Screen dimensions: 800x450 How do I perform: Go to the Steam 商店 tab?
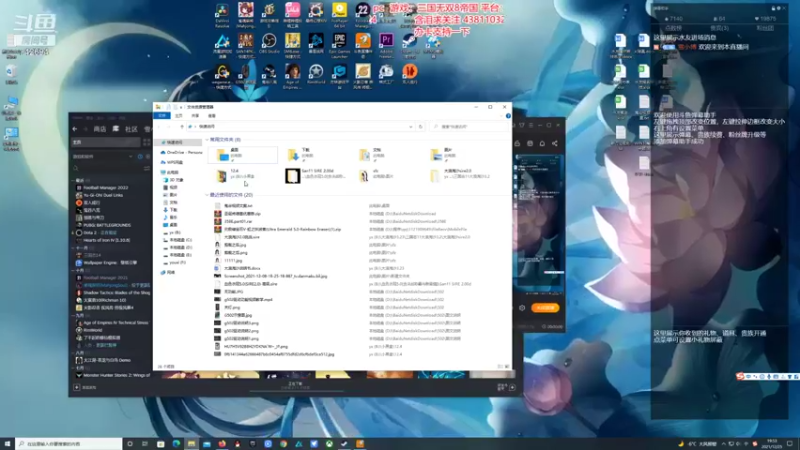tap(100, 129)
